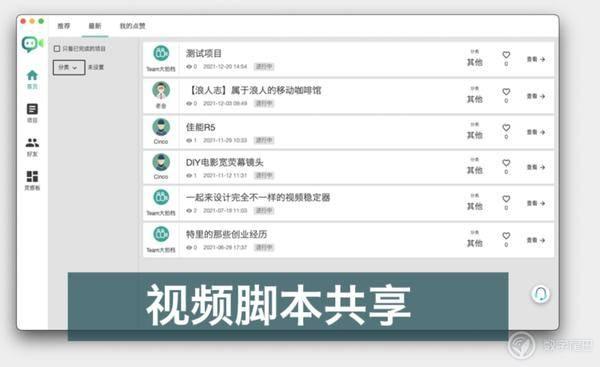The width and height of the screenshot is (600, 367).
Task: Like the 测试项目 project with heart icon
Action: (506, 55)
